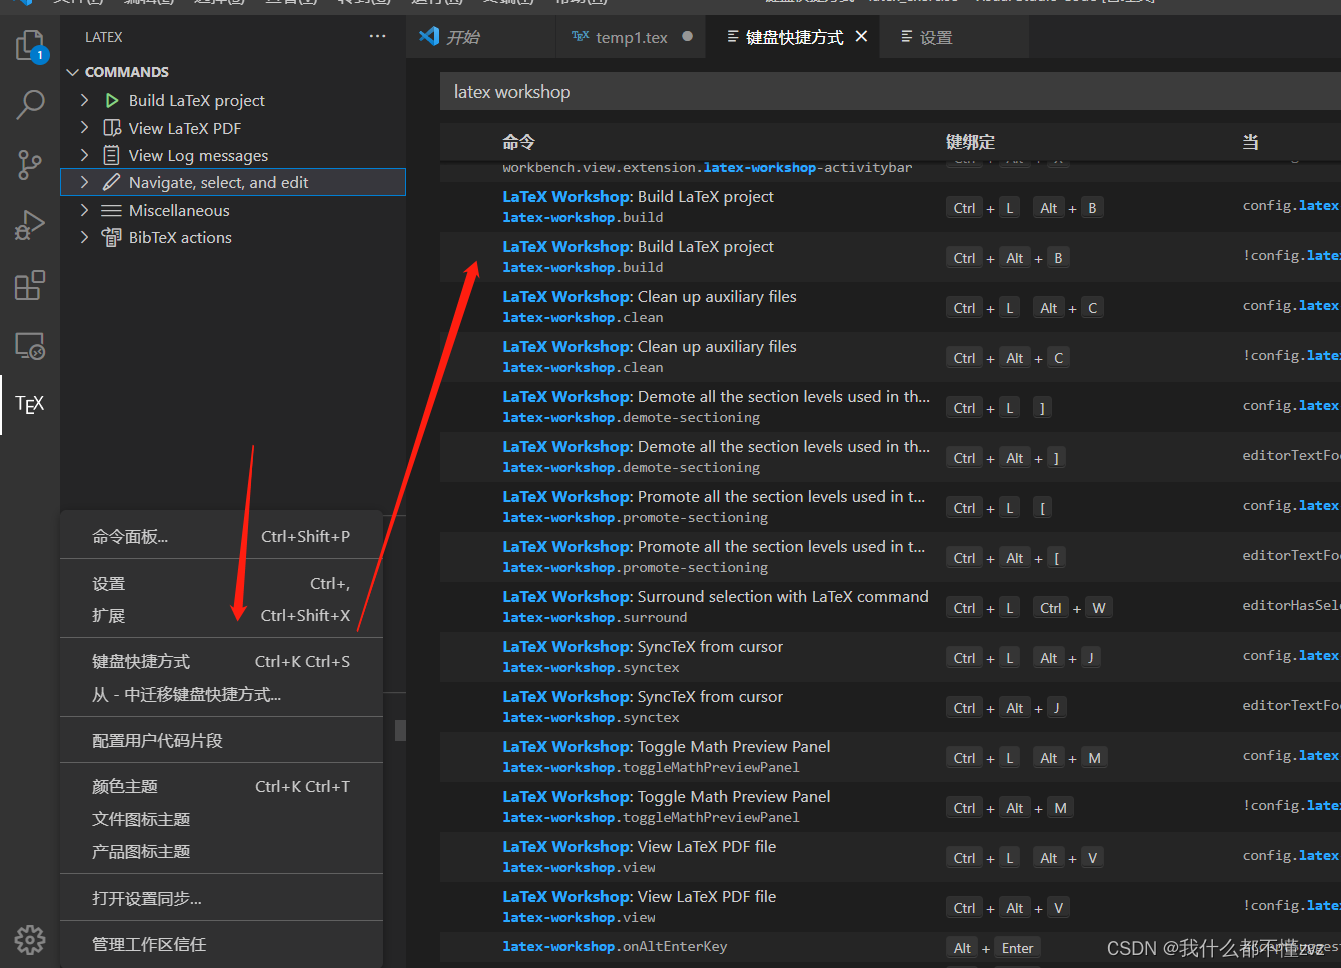Expand BibTeX actions tree node
This screenshot has width=1341, height=968.
85,237
